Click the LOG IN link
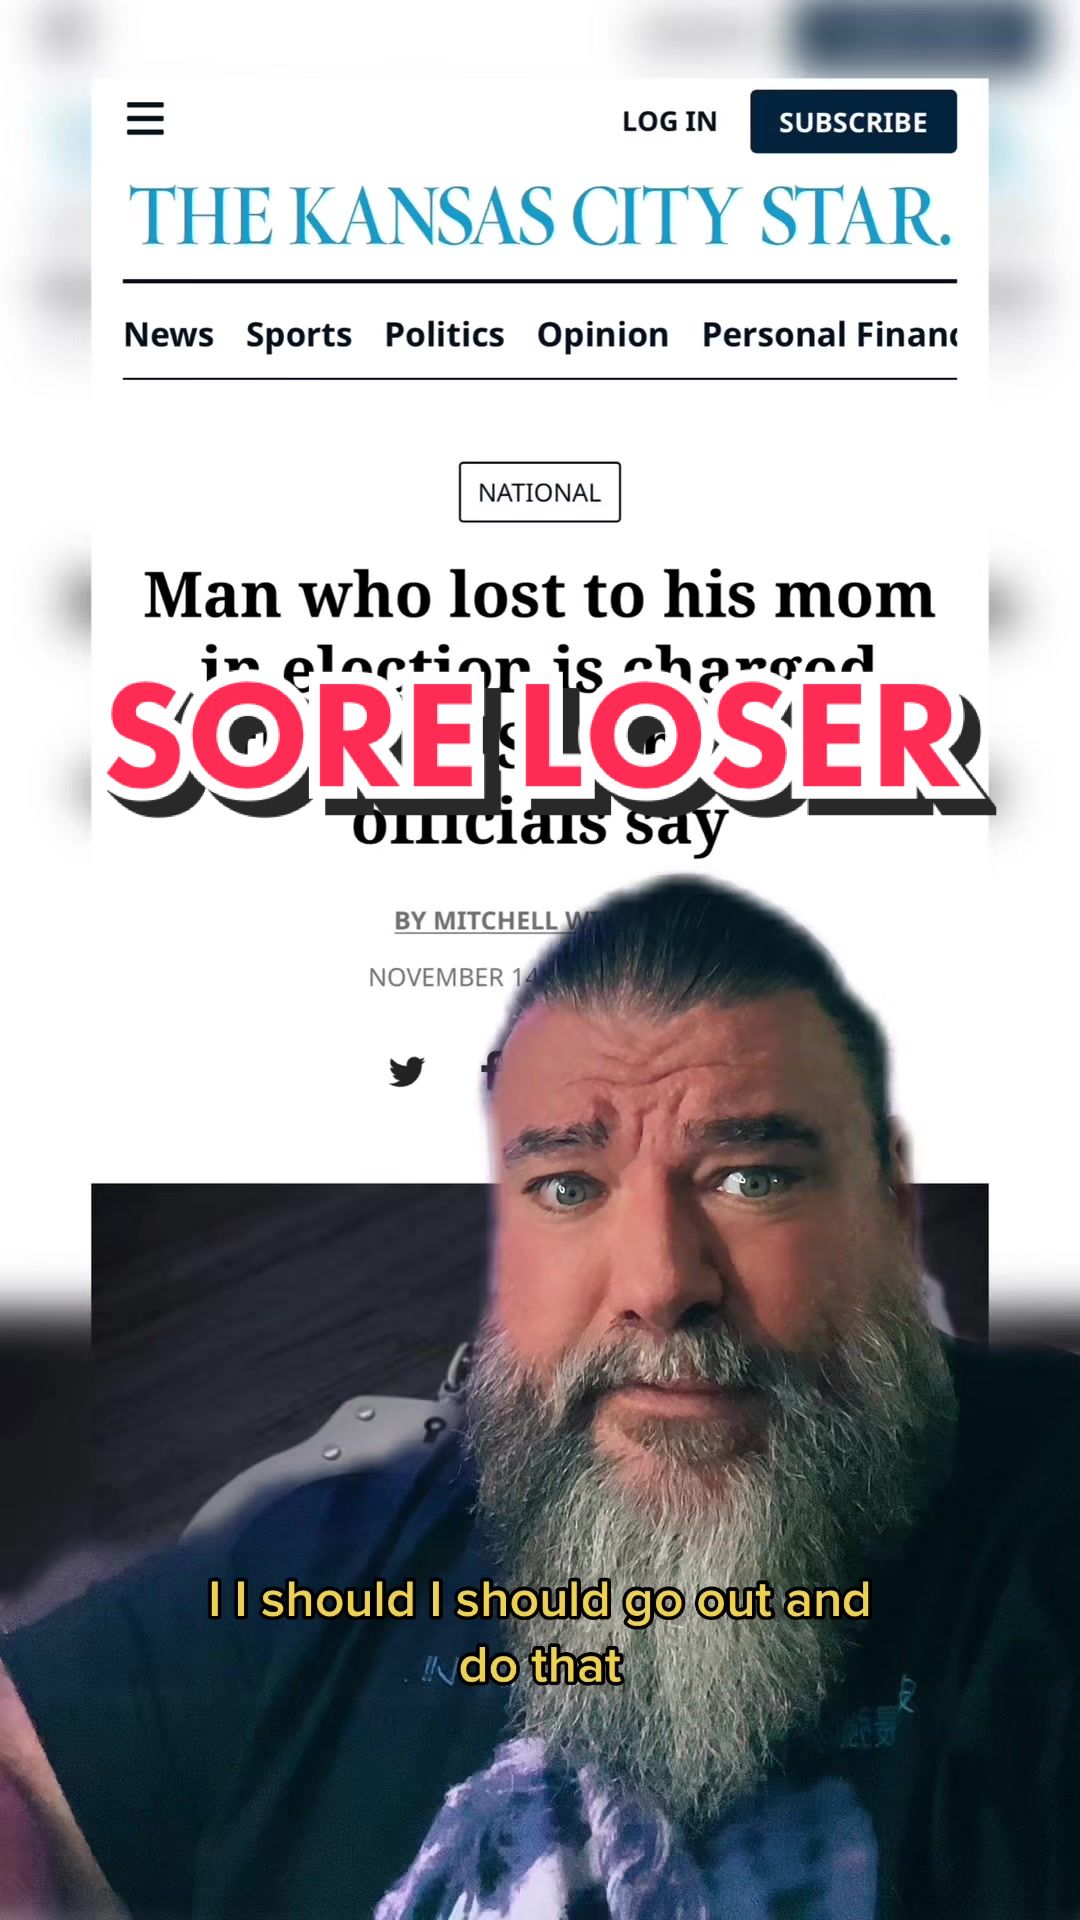Image resolution: width=1080 pixels, height=1920 pixels. 669,122
